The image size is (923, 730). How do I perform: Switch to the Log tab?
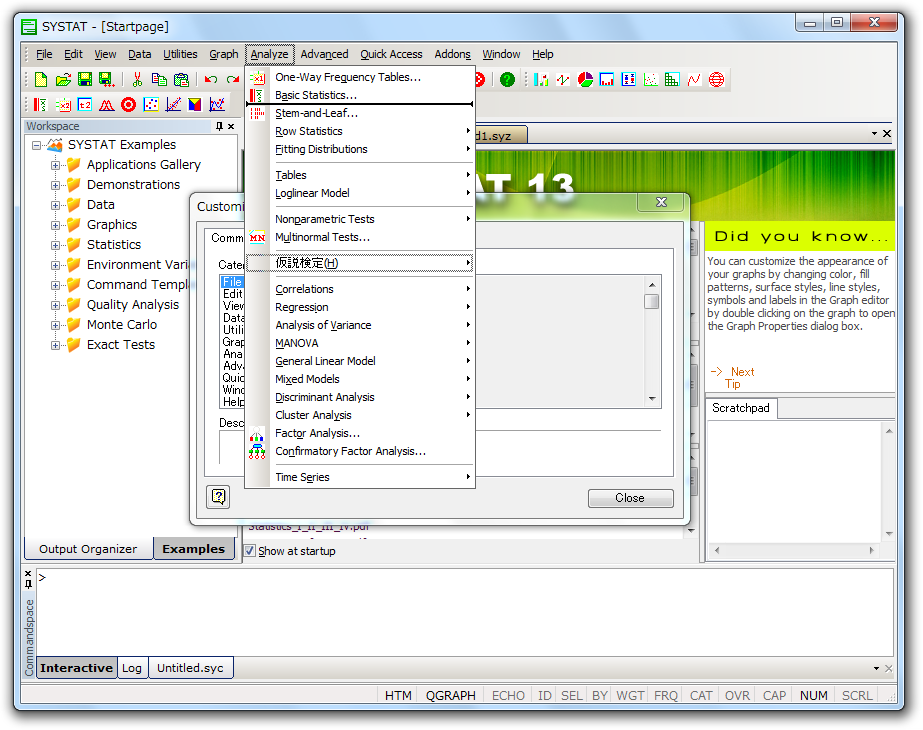point(132,668)
